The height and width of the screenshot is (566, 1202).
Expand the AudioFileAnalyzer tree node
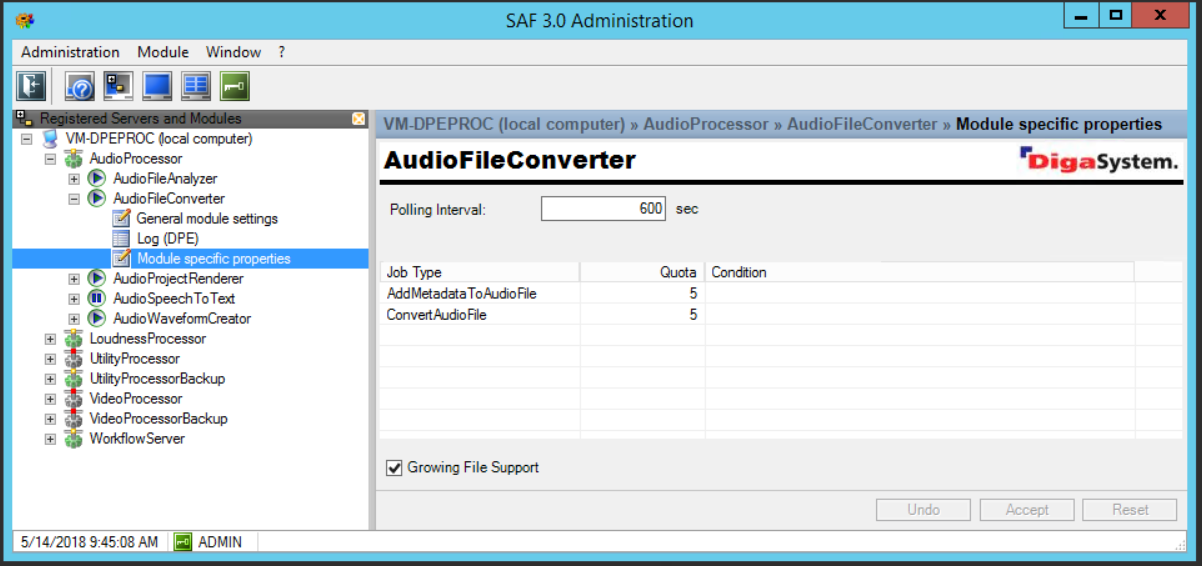point(74,179)
